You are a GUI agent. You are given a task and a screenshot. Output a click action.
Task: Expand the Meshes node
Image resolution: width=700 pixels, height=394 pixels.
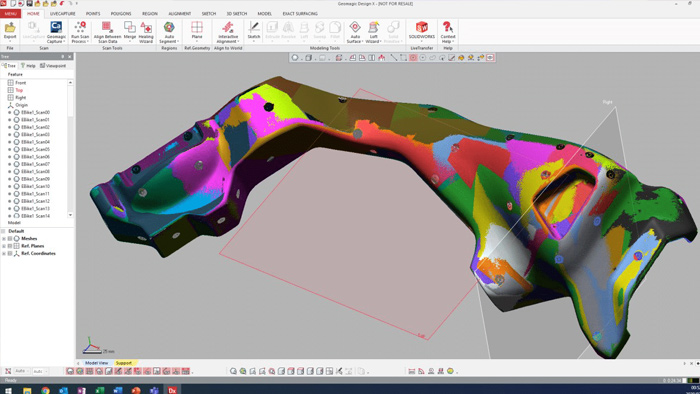[4, 239]
